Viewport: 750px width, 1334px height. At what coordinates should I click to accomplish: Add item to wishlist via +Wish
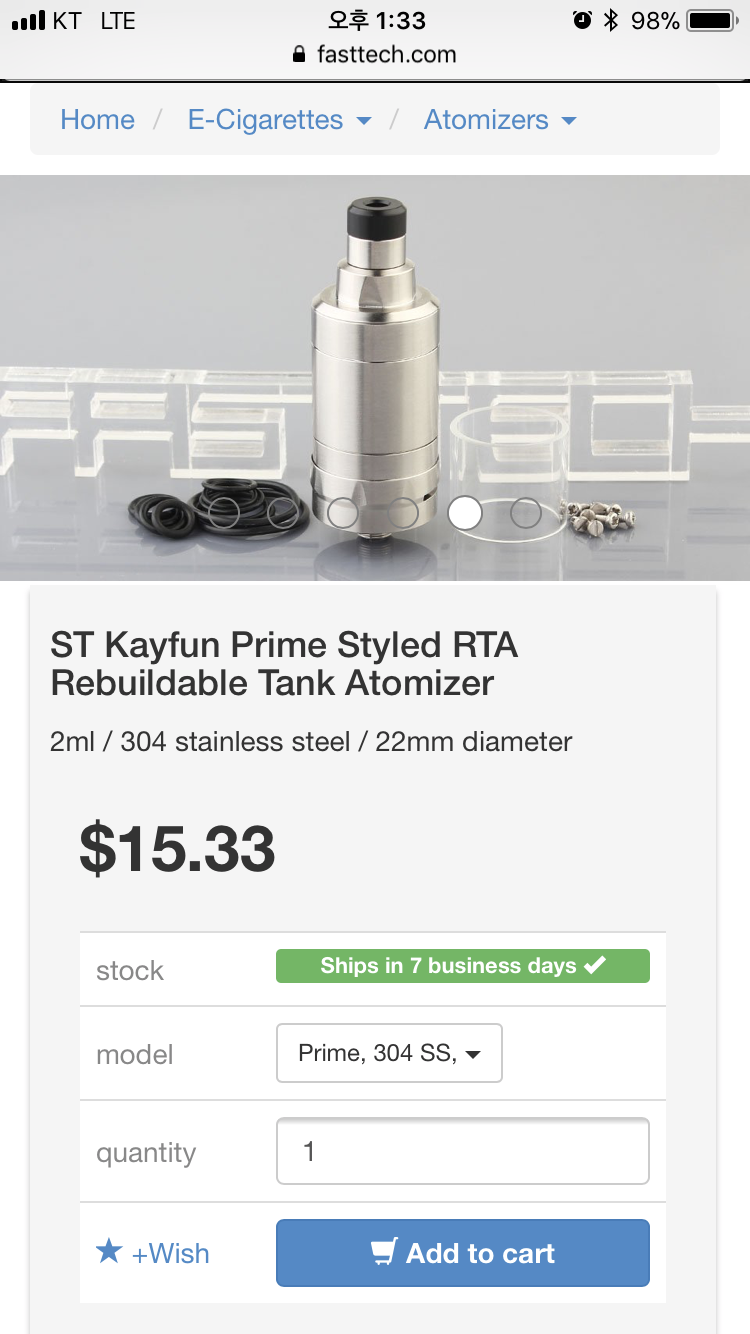click(170, 1253)
